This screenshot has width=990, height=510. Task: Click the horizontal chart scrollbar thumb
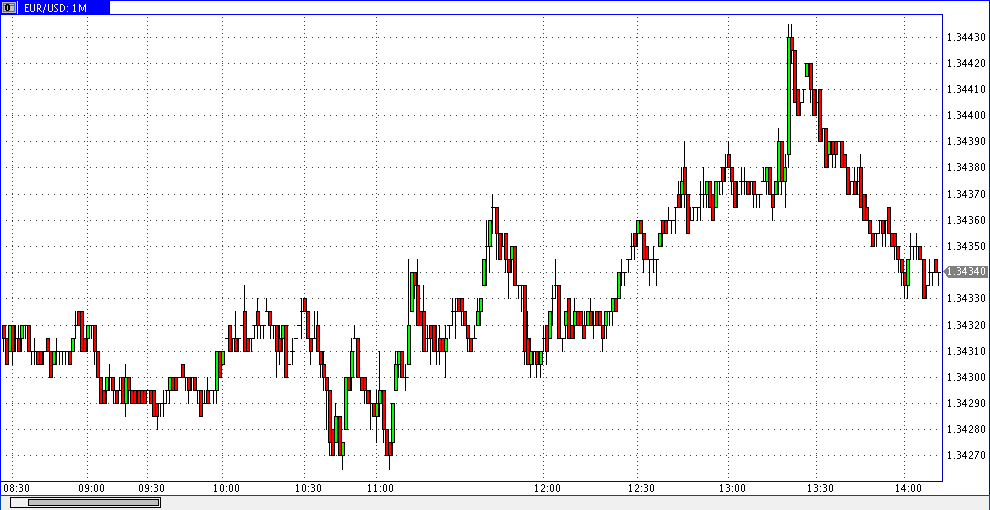94,502
